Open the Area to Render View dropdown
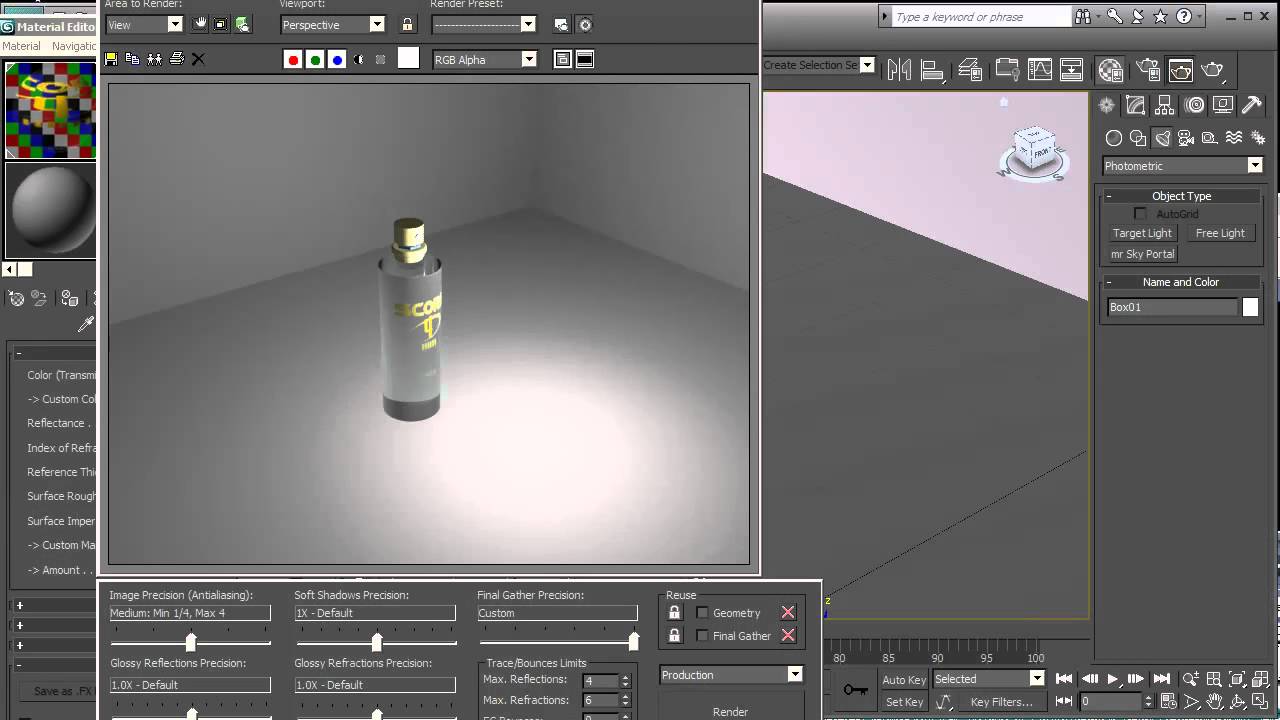Screen dimensions: 1280x720 pyautogui.click(x=144, y=24)
